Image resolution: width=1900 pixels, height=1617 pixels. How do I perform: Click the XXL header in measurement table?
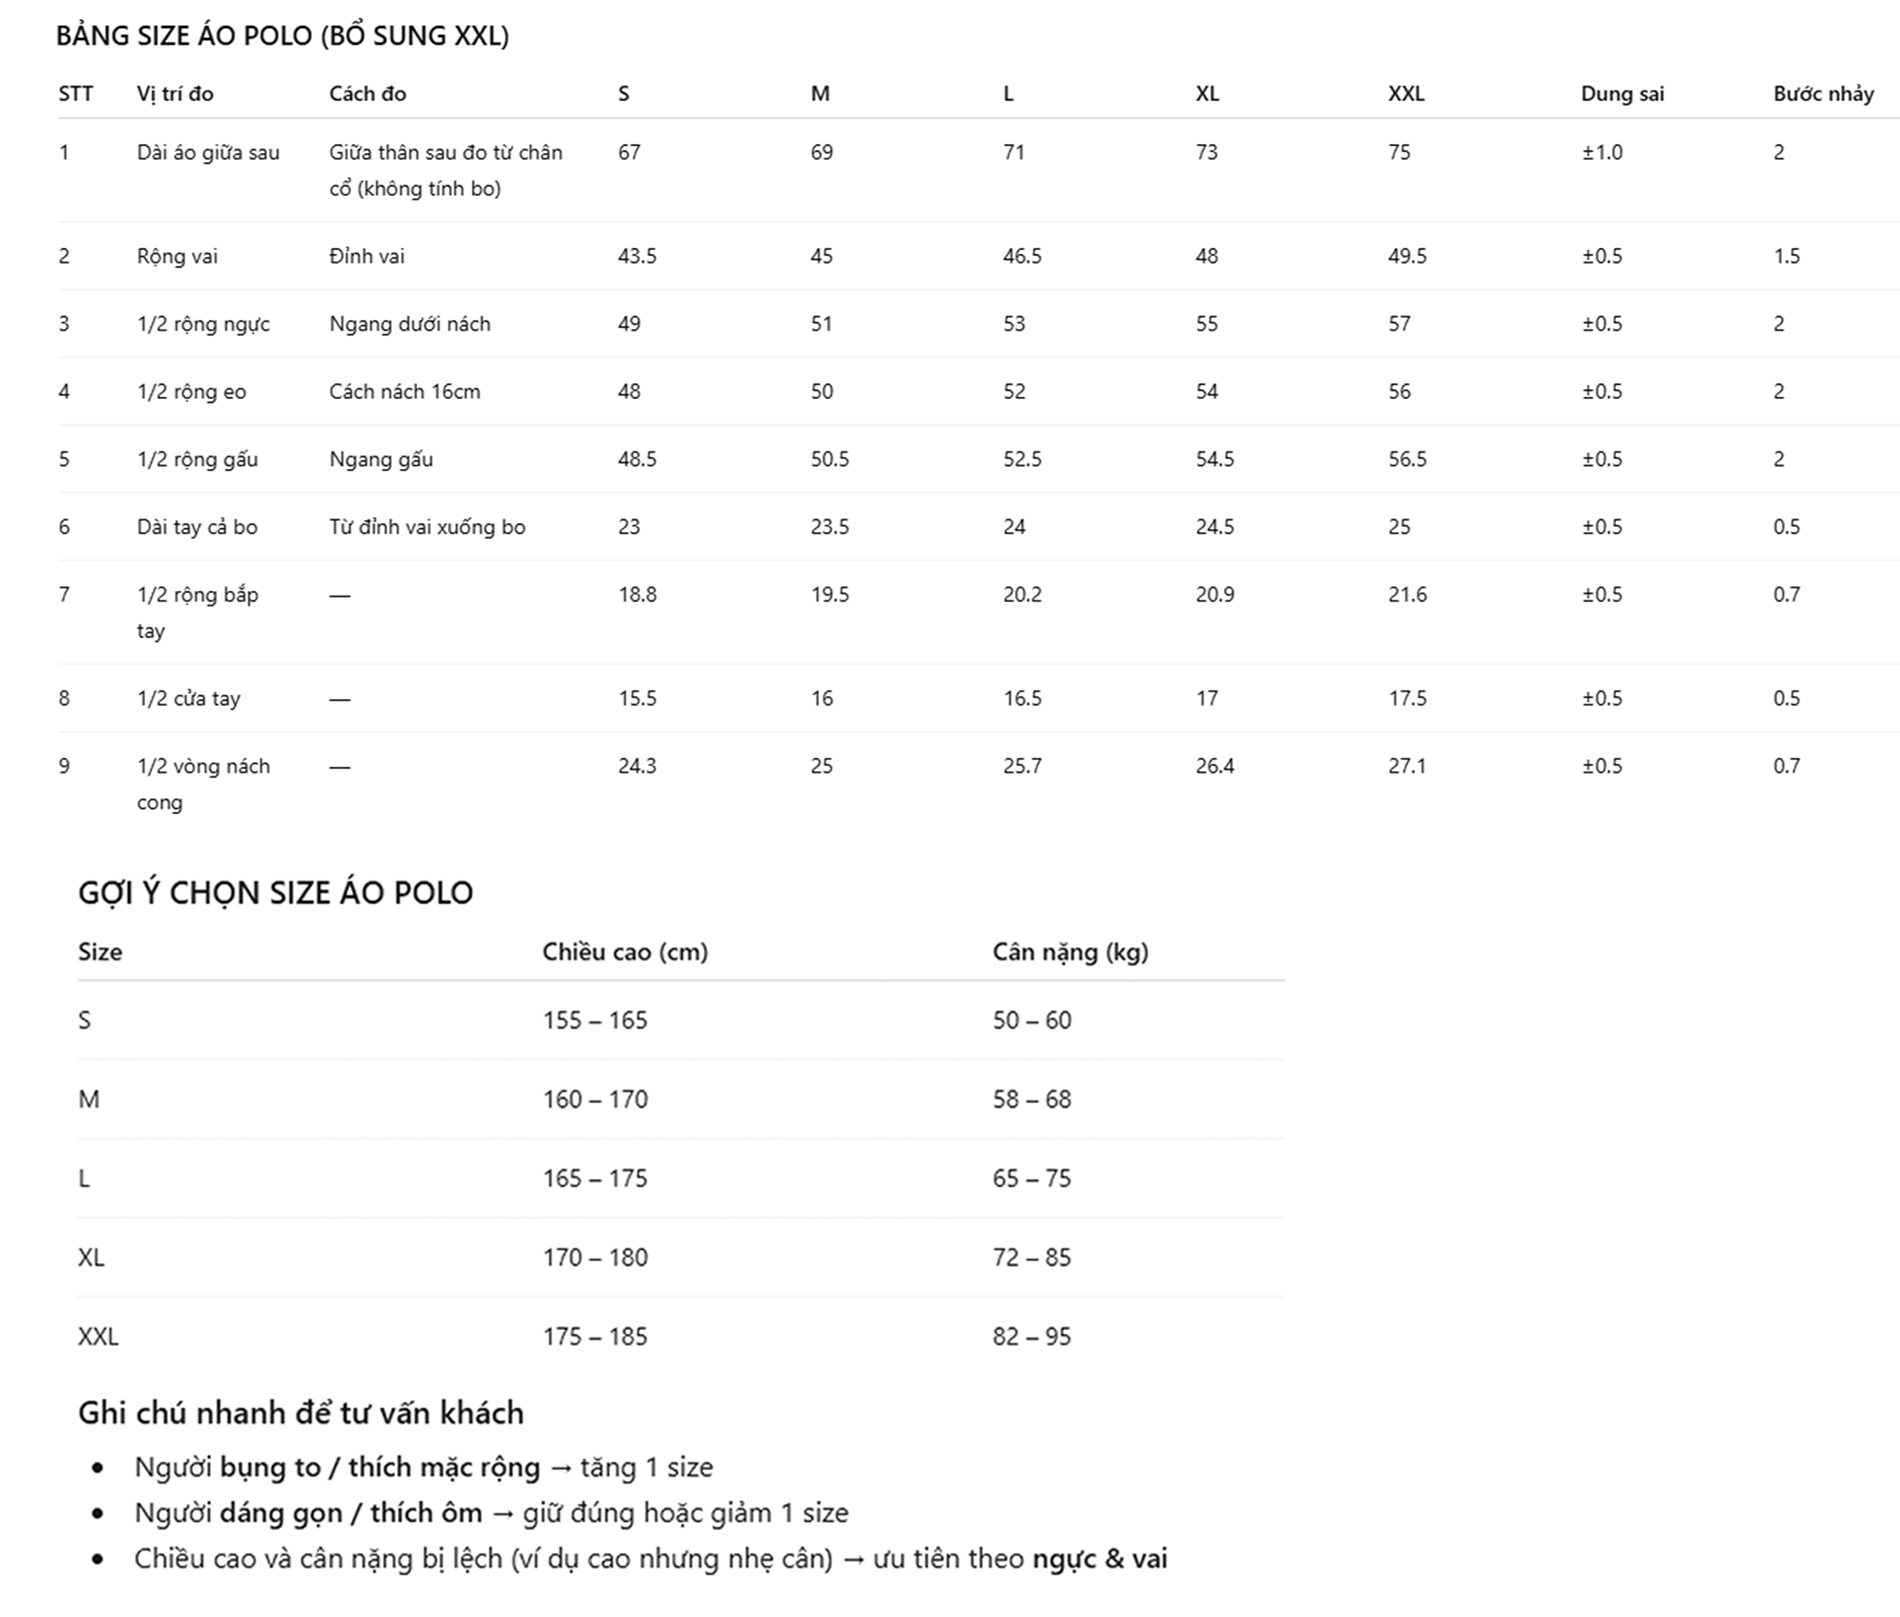pos(1405,94)
